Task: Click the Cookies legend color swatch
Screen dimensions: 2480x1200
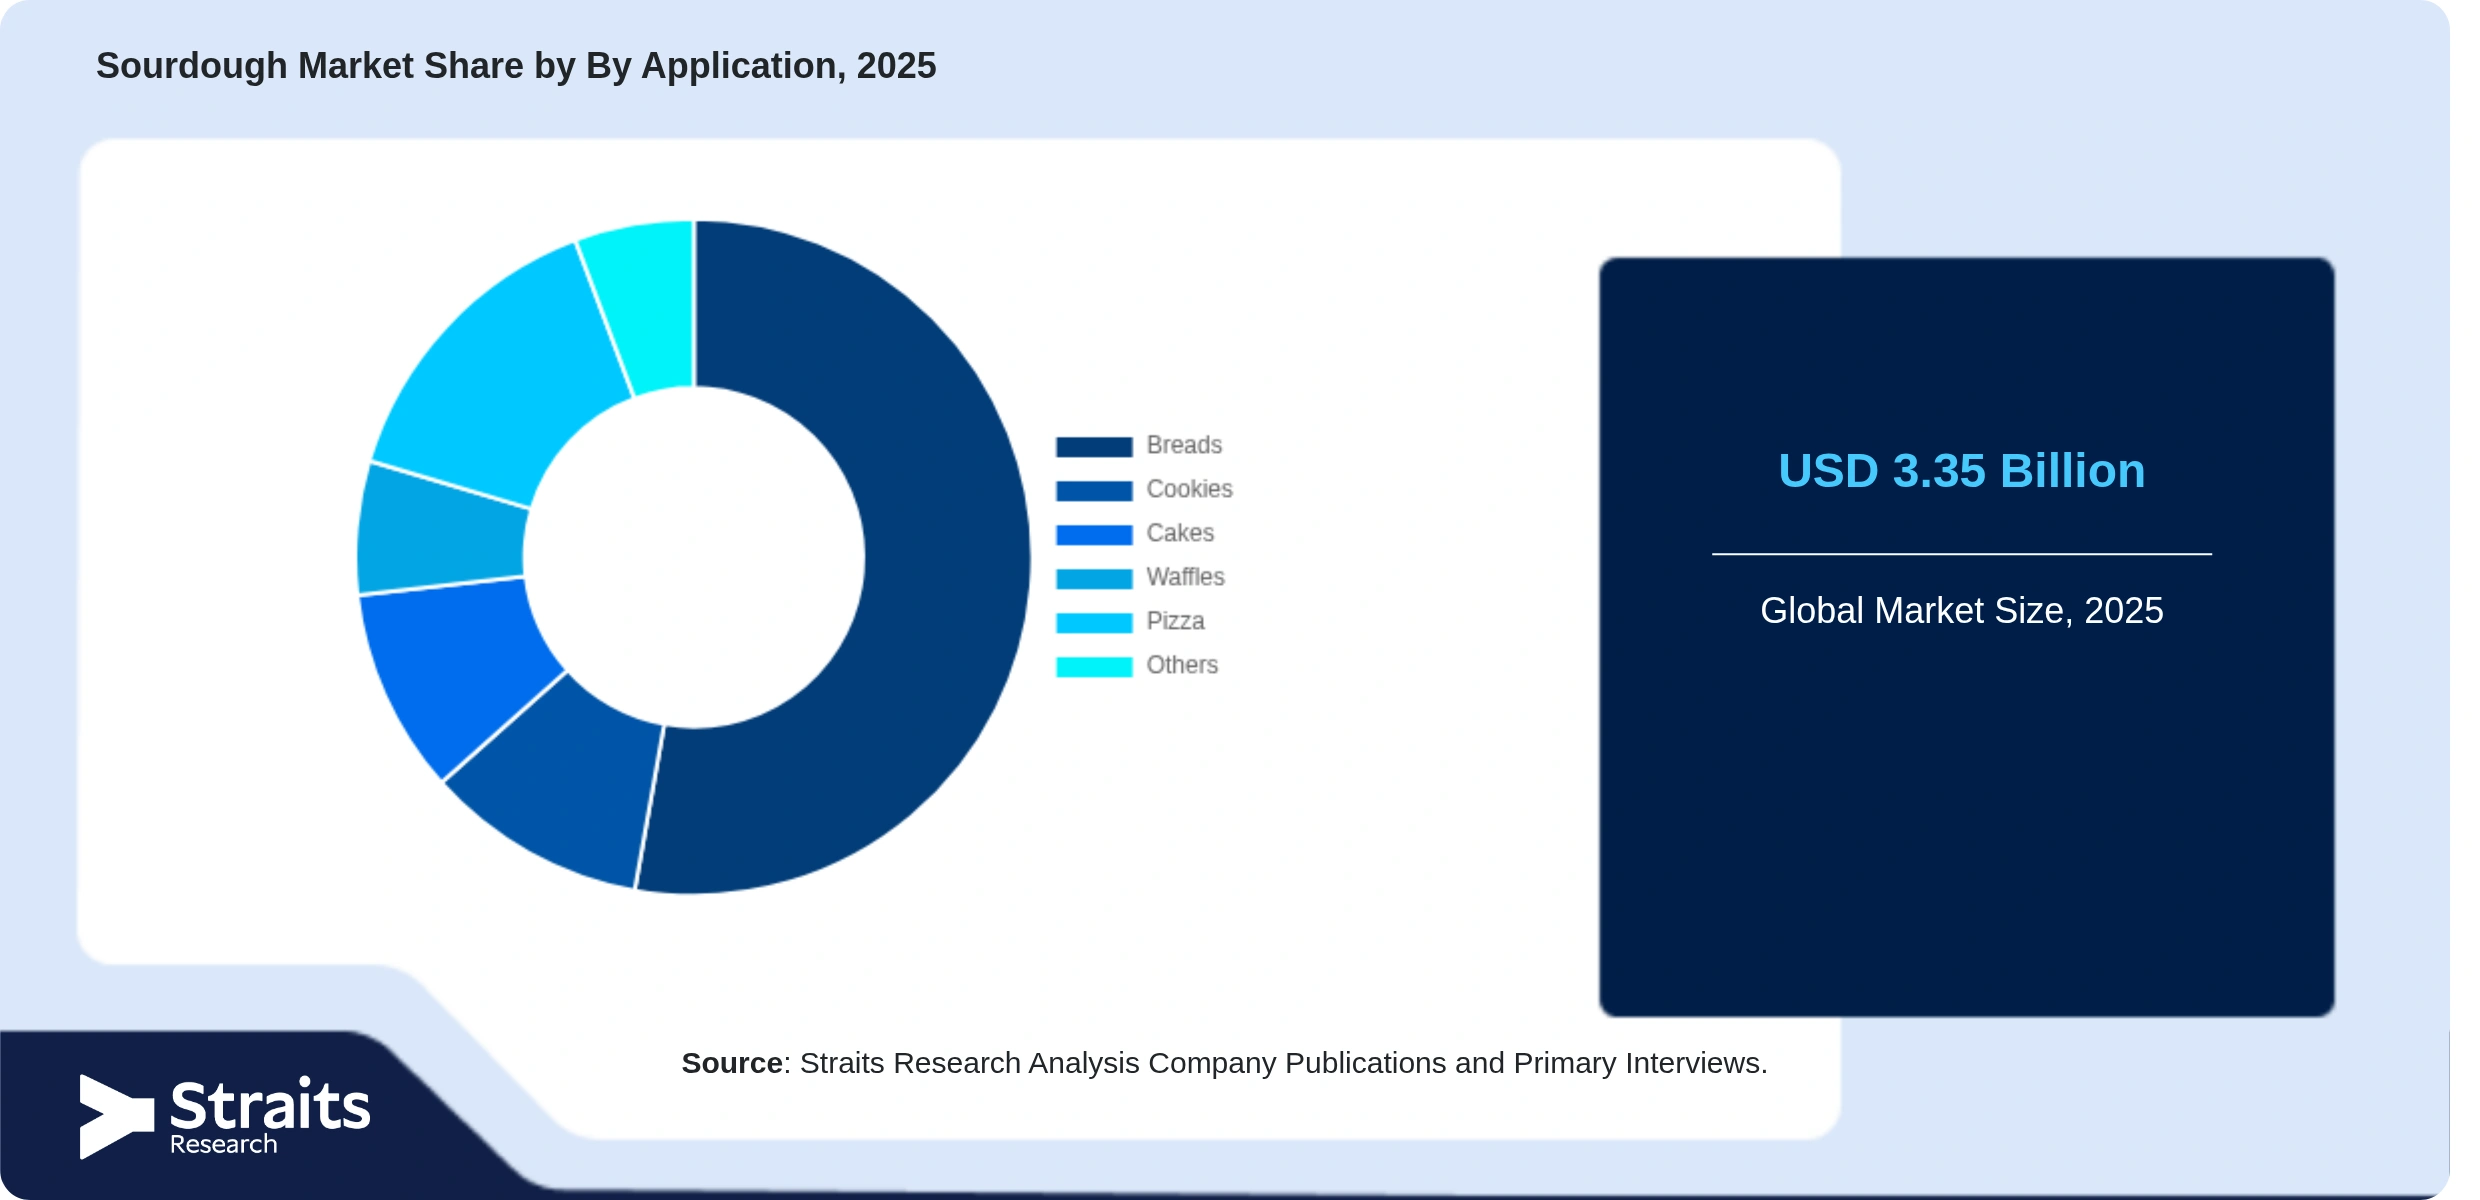Action: coord(1094,490)
